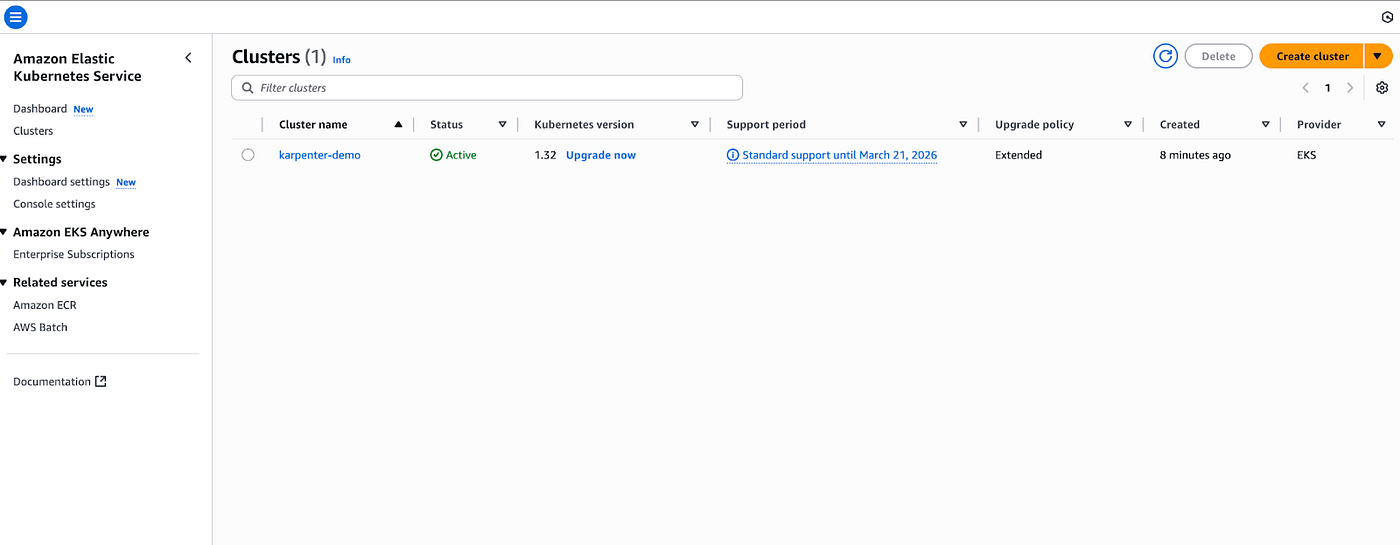This screenshot has width=1400, height=545.
Task: Click the Info link beside Clusters heading
Action: tap(342, 60)
